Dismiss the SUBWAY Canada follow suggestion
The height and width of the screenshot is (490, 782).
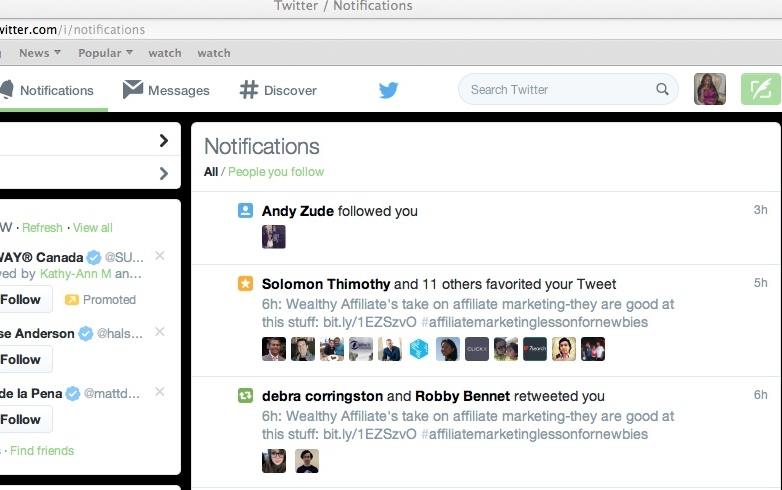160,256
